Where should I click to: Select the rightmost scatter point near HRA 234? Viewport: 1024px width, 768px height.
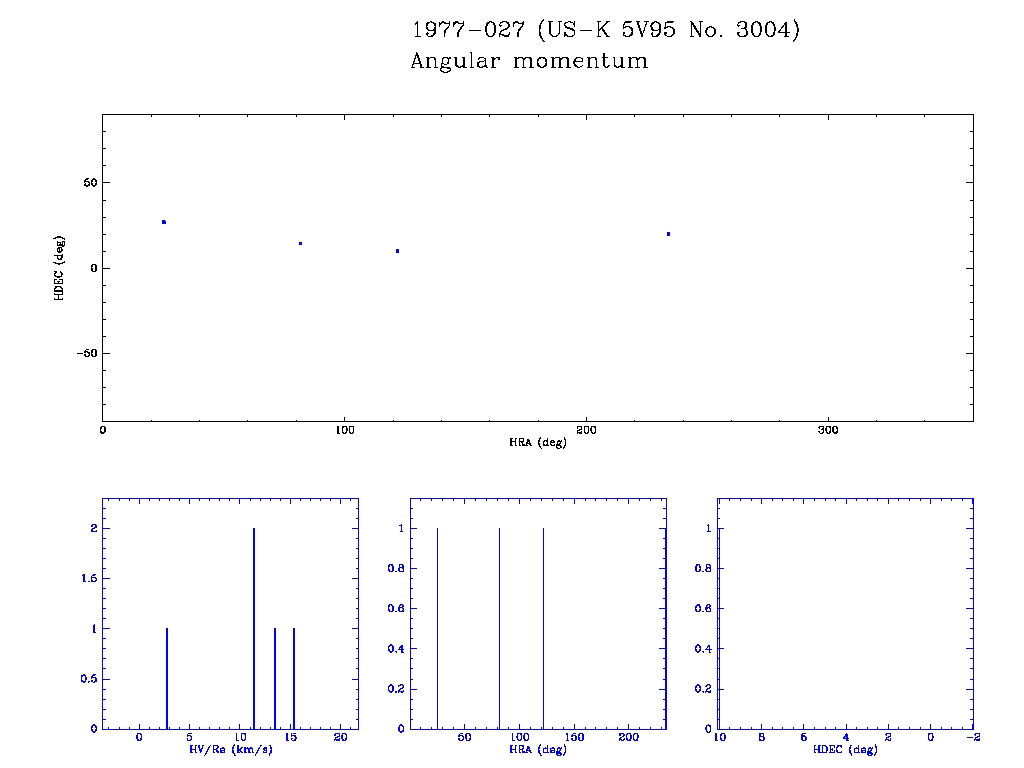click(668, 234)
